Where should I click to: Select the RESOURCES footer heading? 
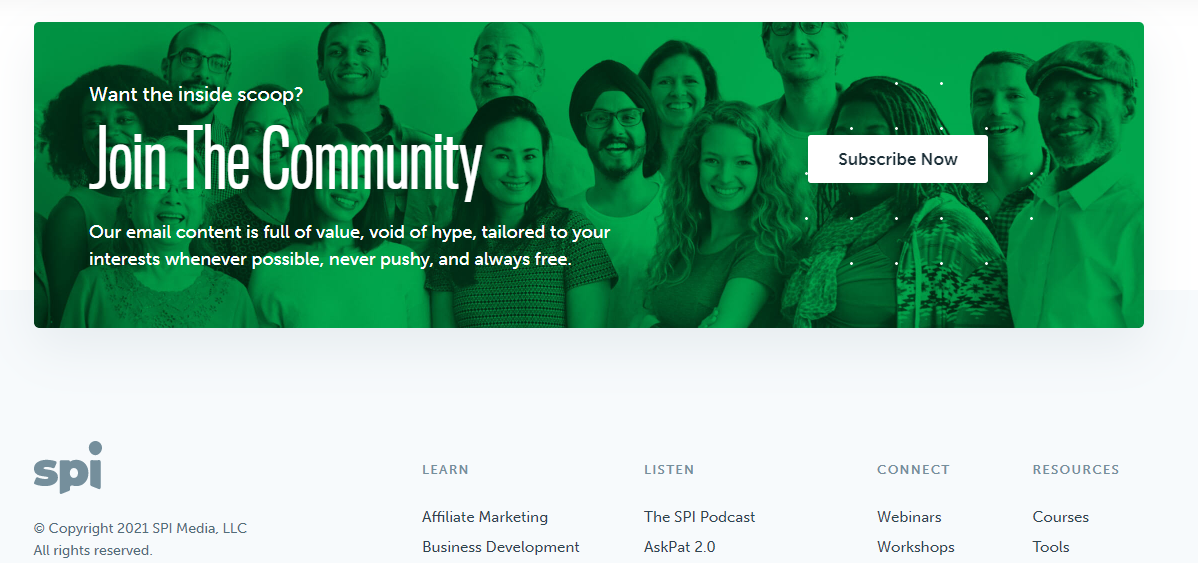pos(1075,470)
